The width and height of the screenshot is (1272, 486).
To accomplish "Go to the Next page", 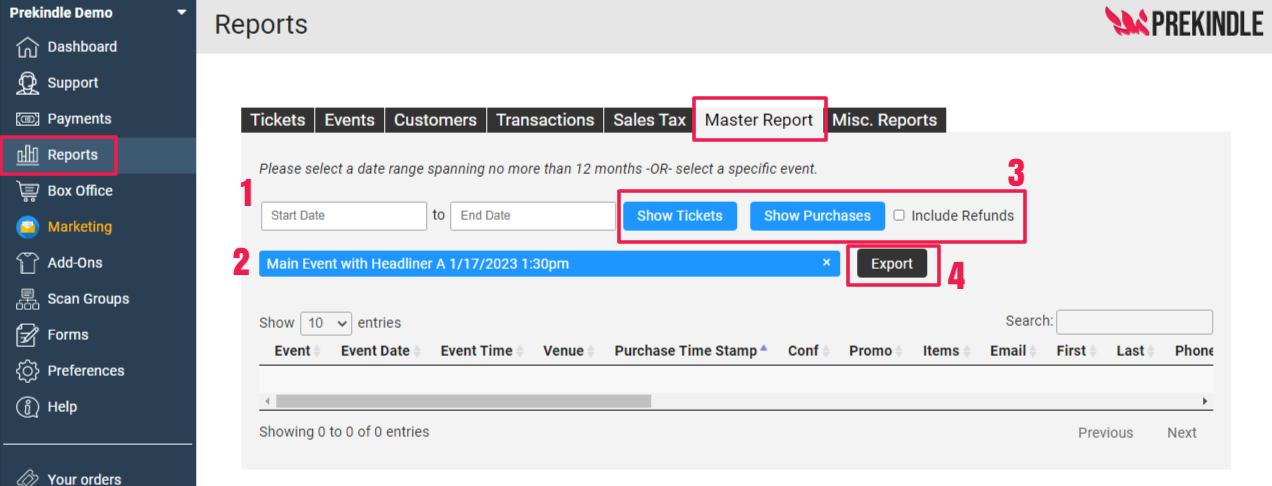I will click(1181, 433).
